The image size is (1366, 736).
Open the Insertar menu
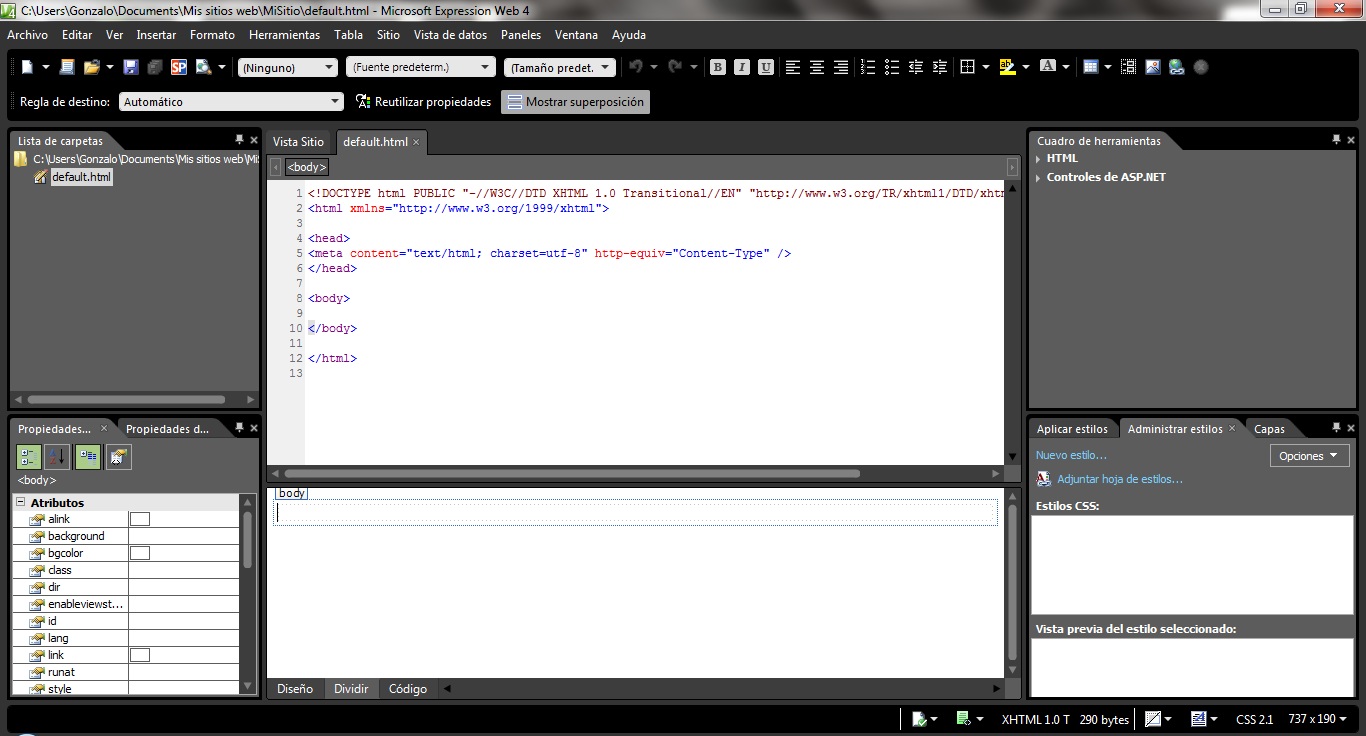pos(156,34)
